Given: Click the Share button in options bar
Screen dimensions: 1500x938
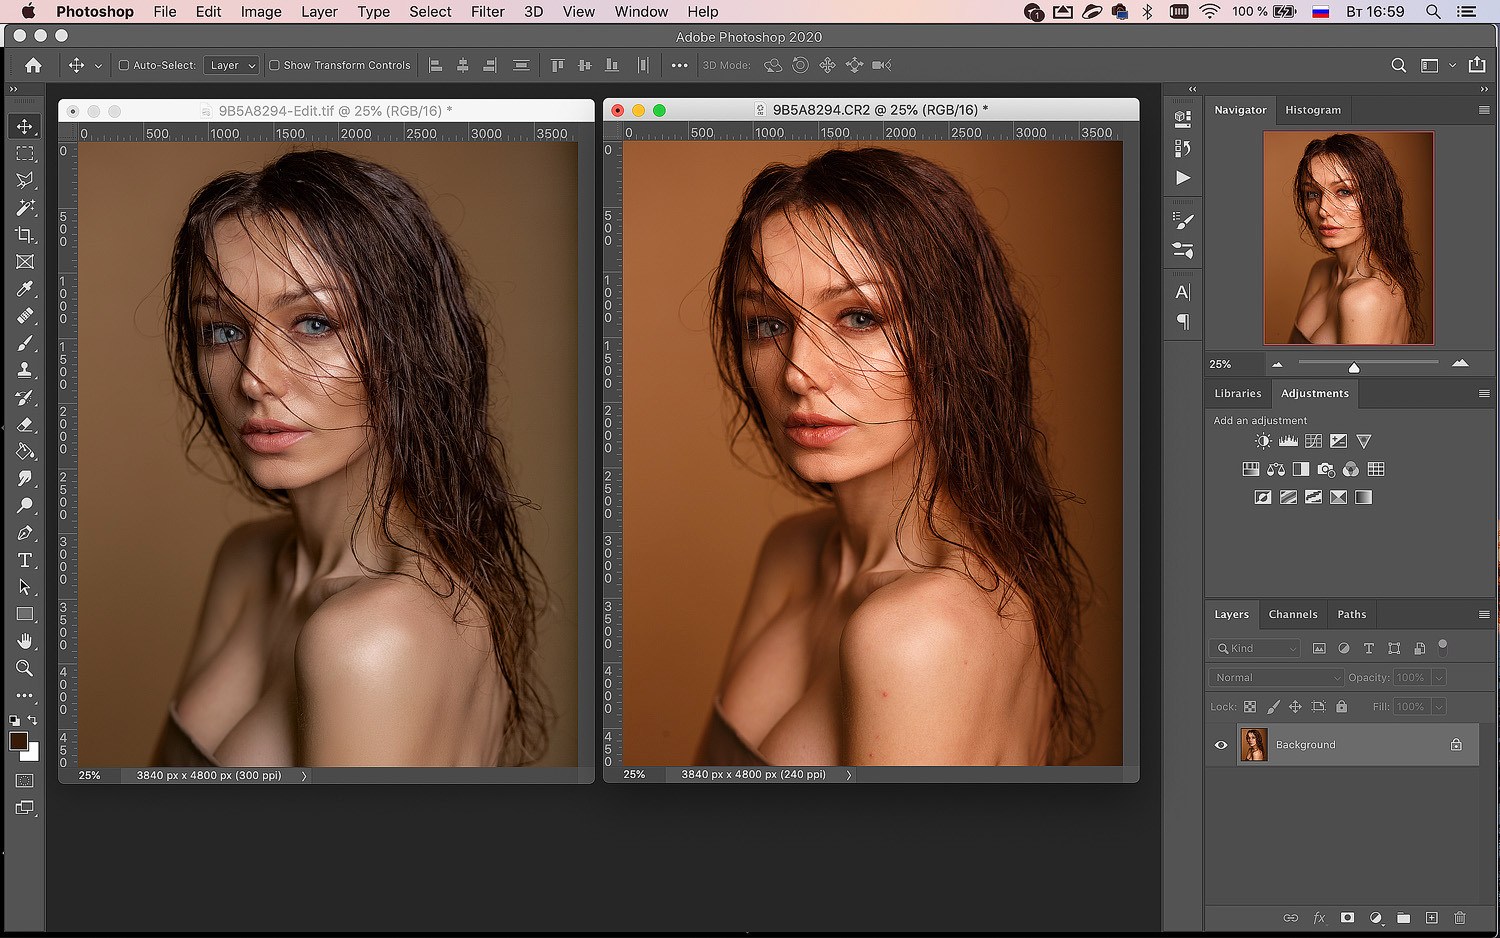Looking at the screenshot, I should tap(1477, 65).
